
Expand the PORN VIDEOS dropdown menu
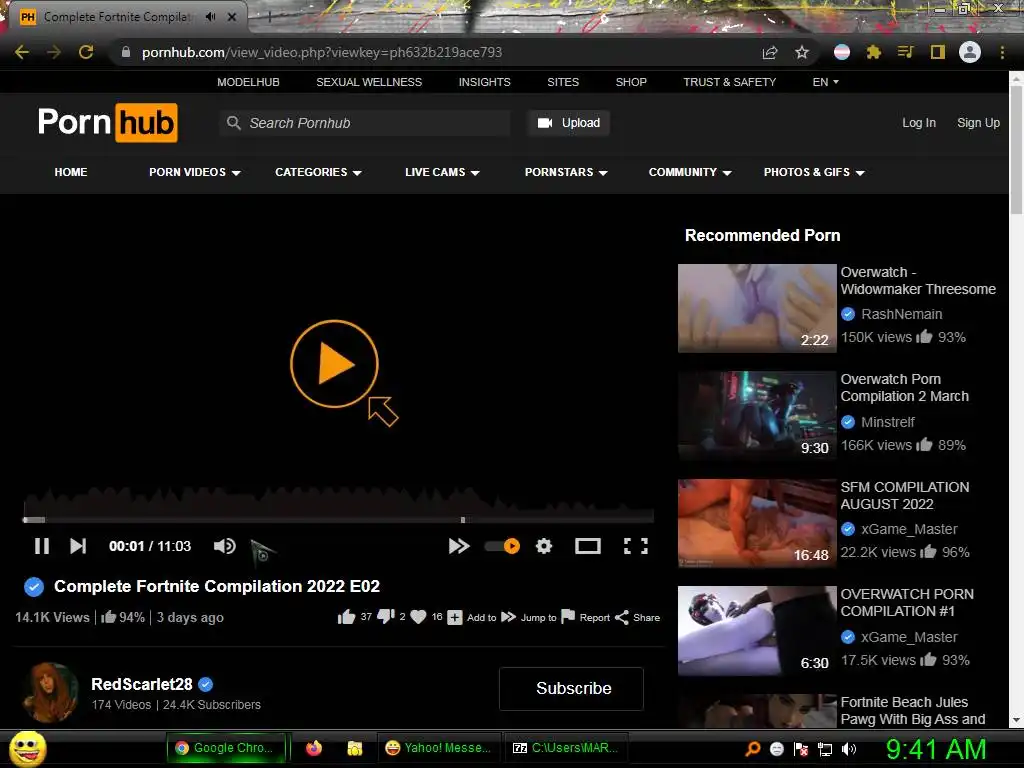coord(195,172)
